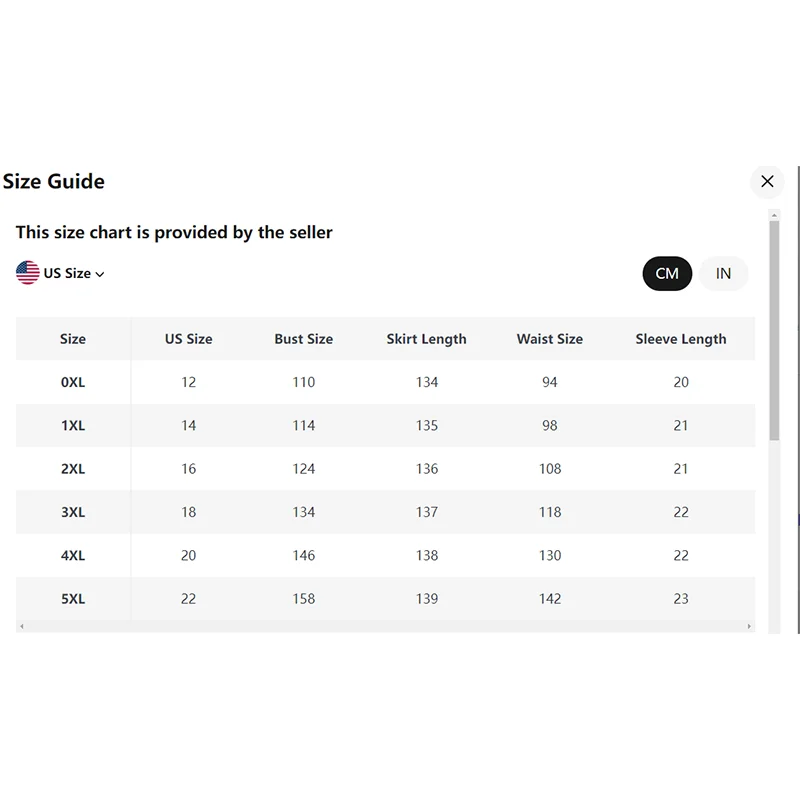The width and height of the screenshot is (800, 800).
Task: Close the Size Guide dialog
Action: [x=767, y=181]
